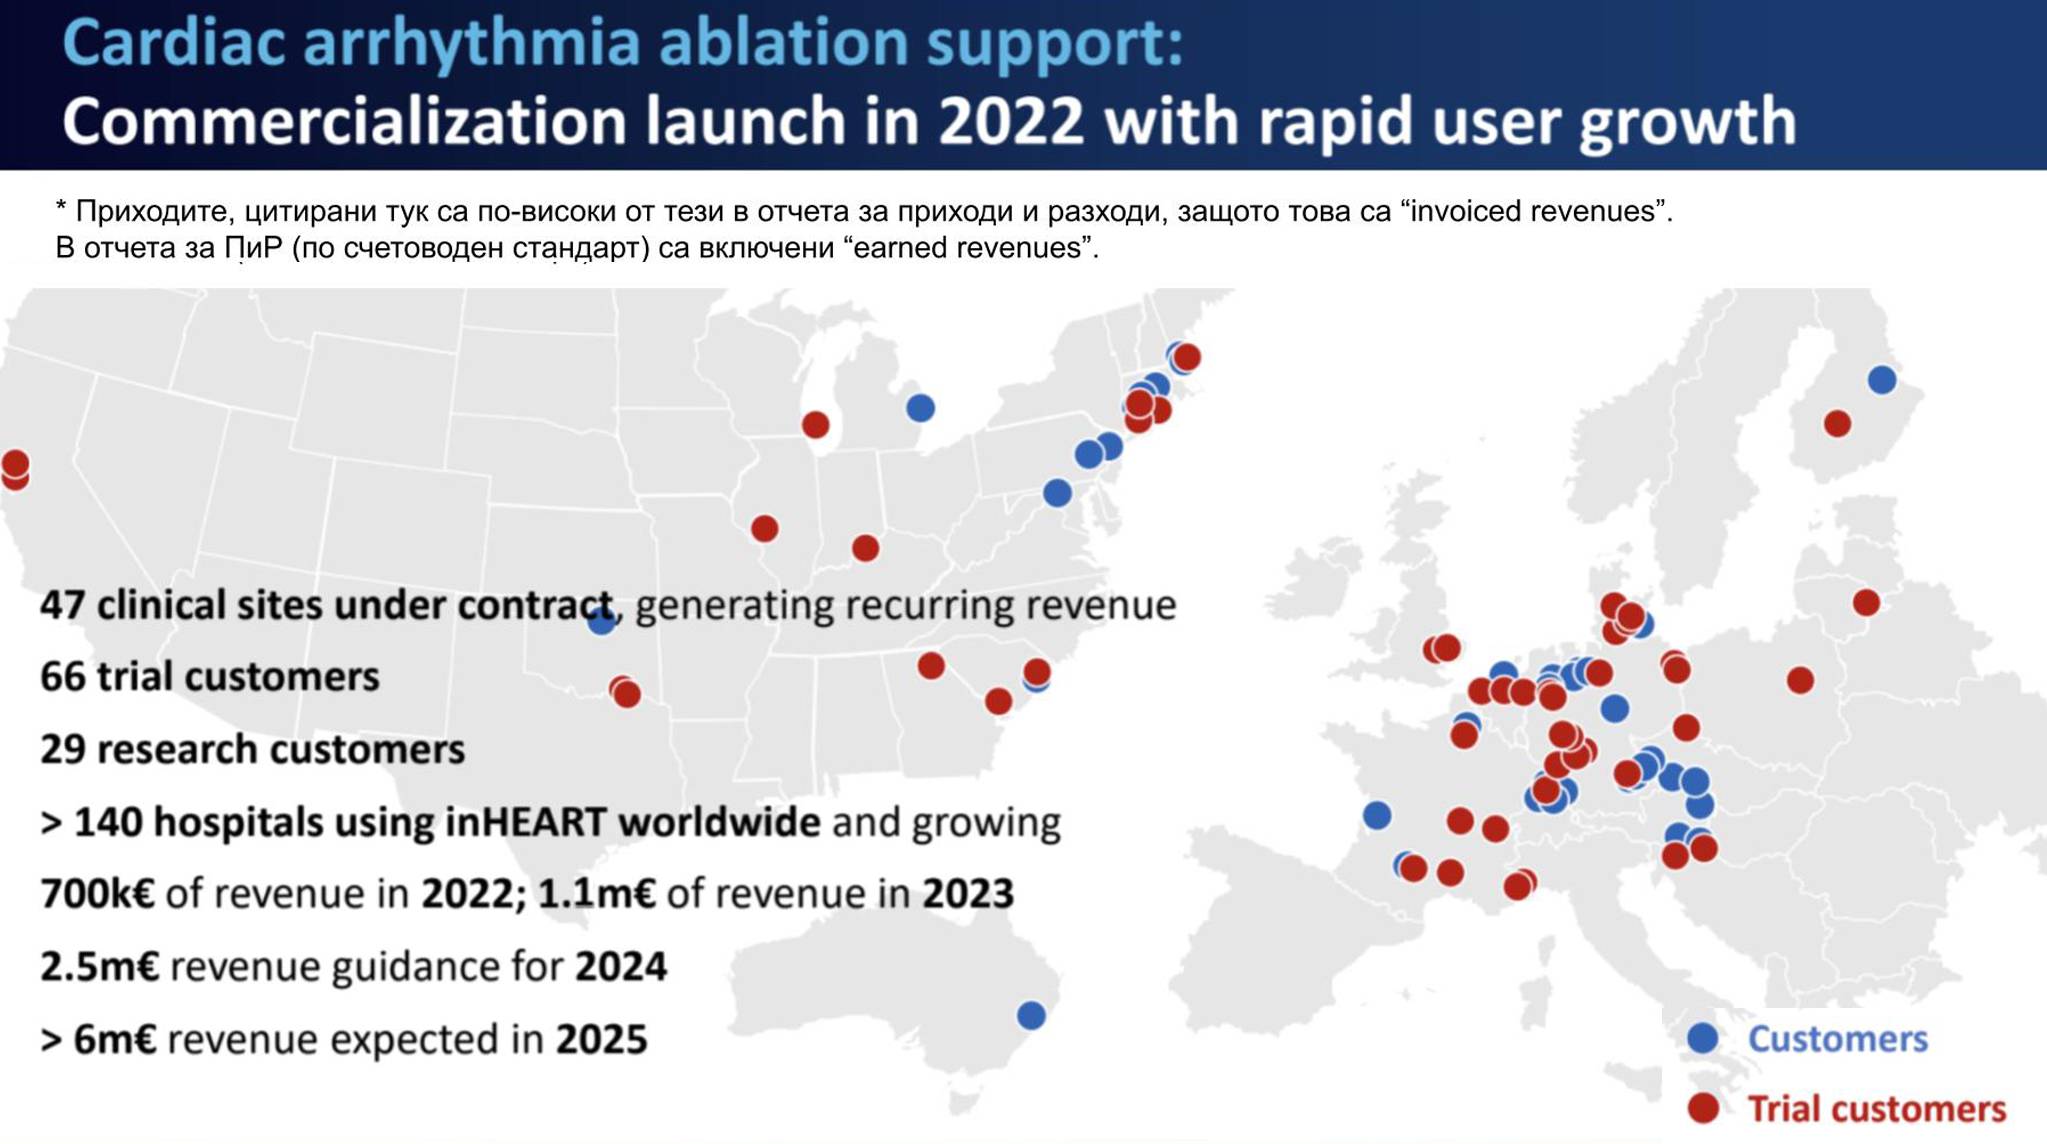Click the blue customer marker in Australia
This screenshot has width=2047, height=1144.
pos(1031,1015)
